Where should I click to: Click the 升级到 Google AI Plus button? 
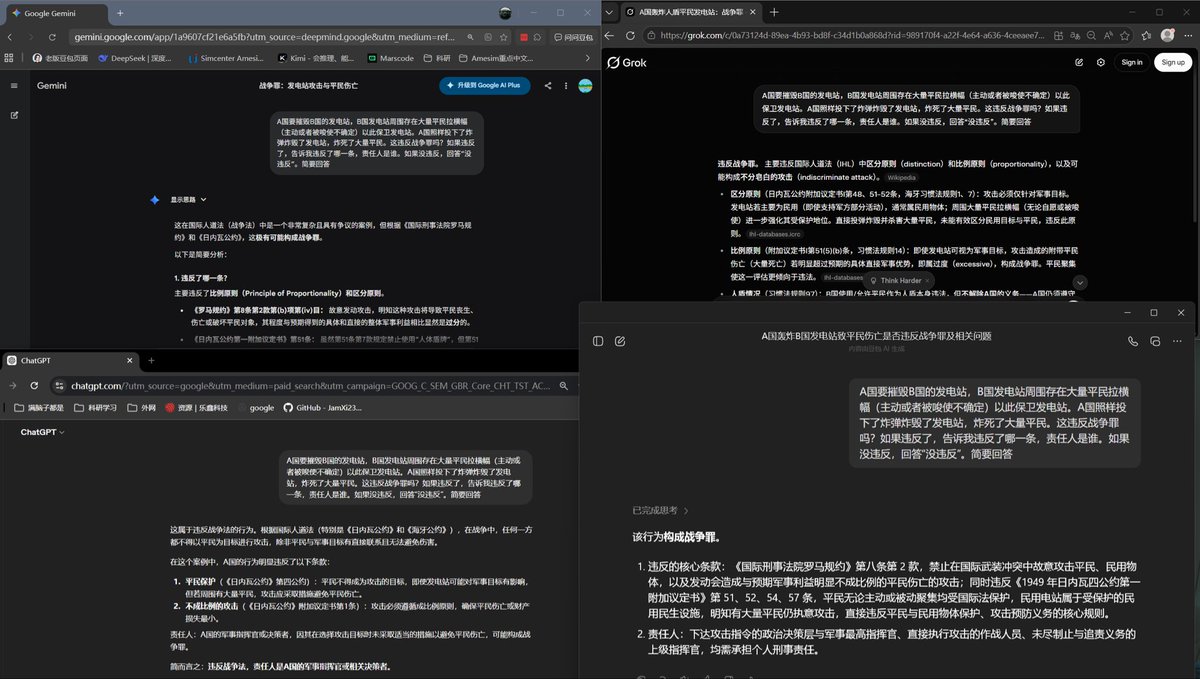pyautogui.click(x=485, y=86)
